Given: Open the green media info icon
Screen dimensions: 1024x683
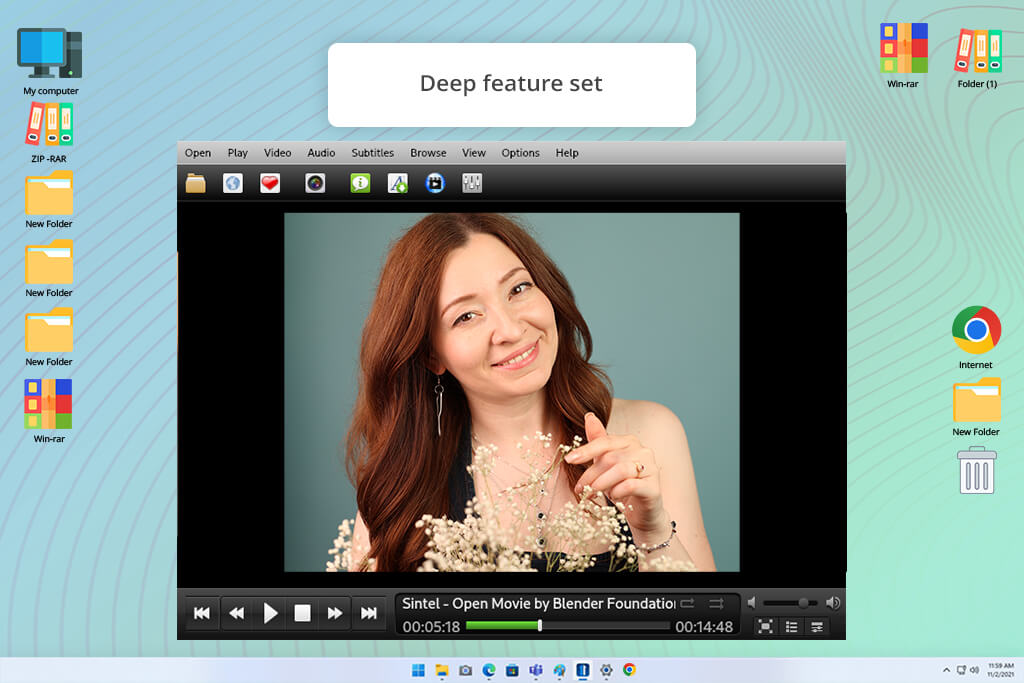Looking at the screenshot, I should tap(360, 183).
